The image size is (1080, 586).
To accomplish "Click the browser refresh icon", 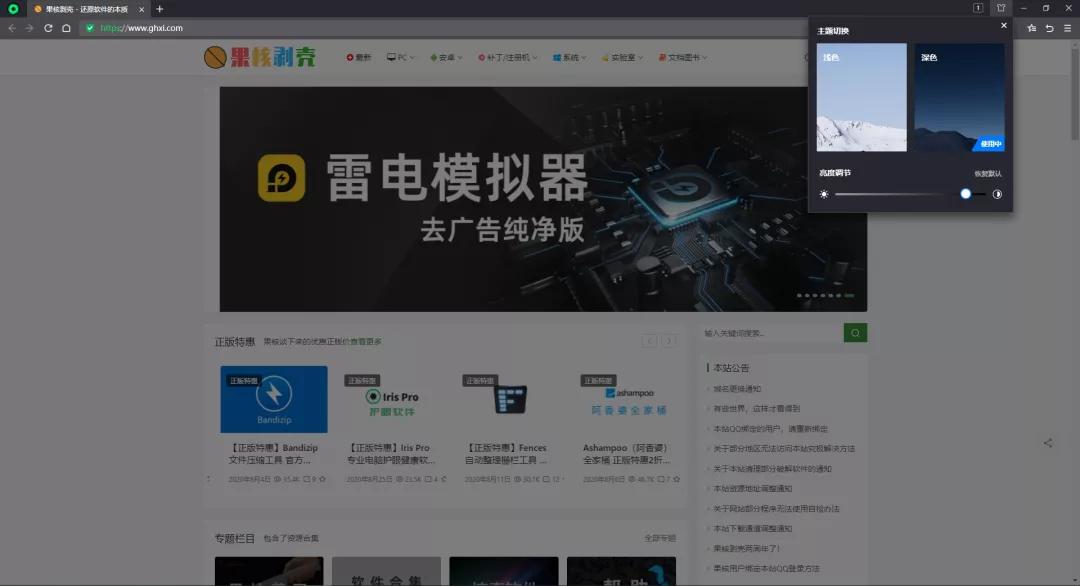I will (49, 29).
